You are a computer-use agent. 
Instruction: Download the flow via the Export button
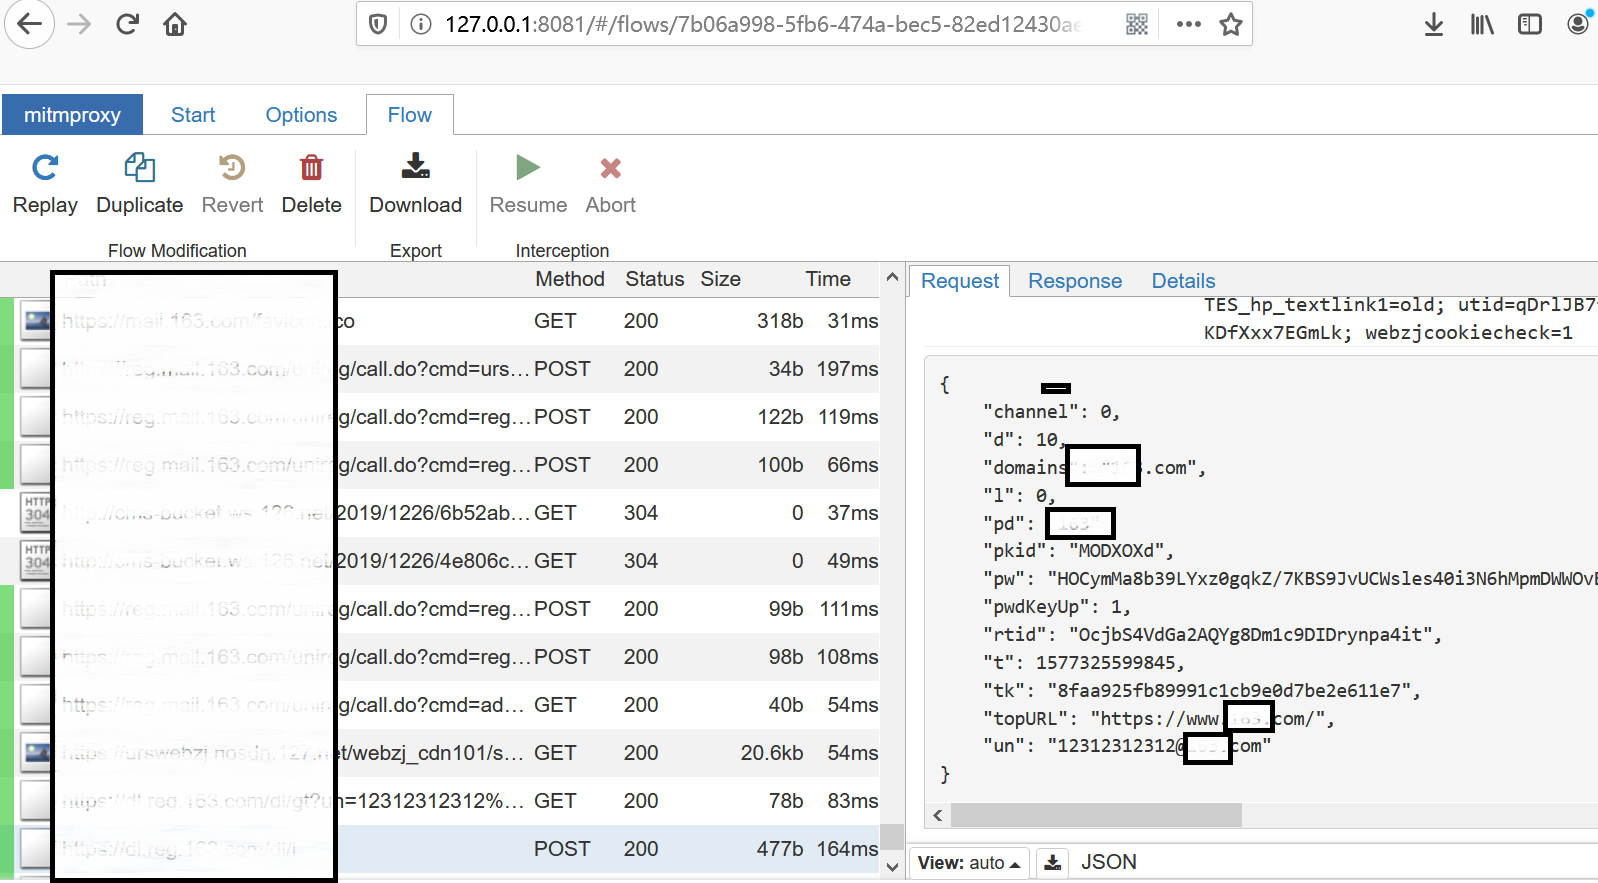click(x=416, y=184)
